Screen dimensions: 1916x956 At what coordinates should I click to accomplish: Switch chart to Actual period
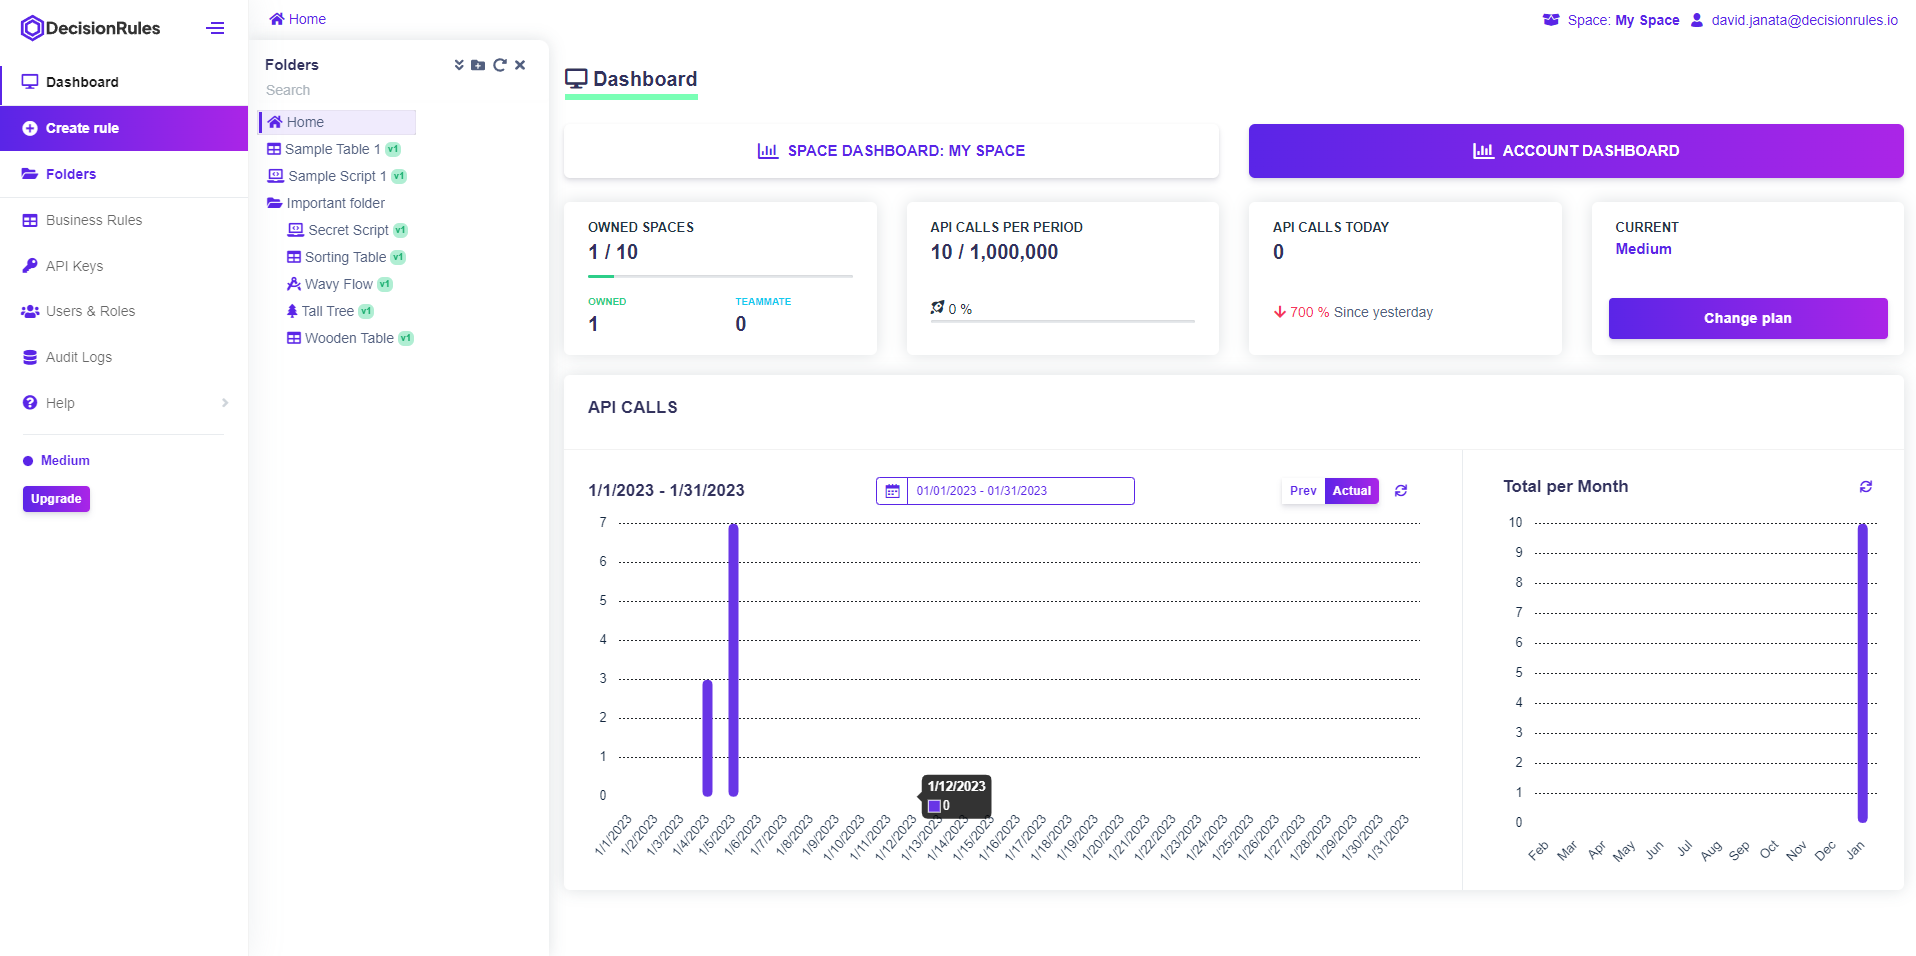point(1351,491)
